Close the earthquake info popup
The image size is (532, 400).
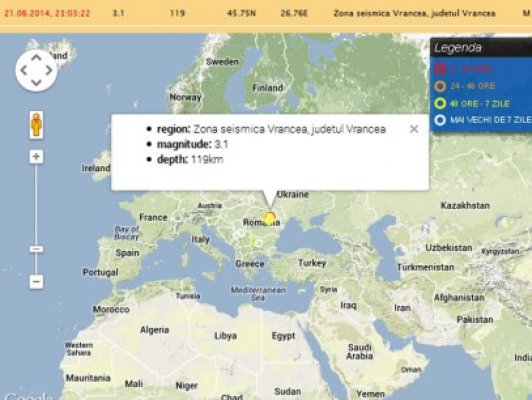click(414, 129)
